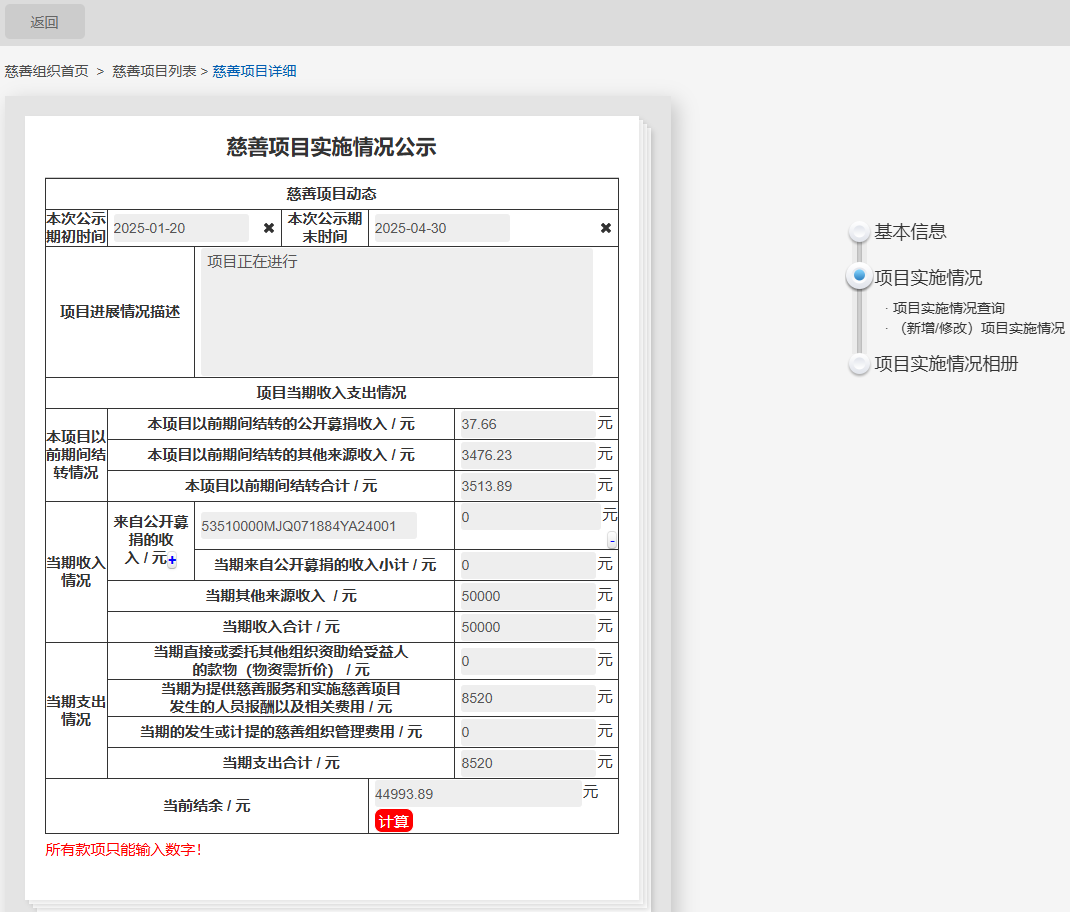The width and height of the screenshot is (1070, 912).
Task: Clear the 本次公示期初时间 date with the X icon
Action: [269, 228]
